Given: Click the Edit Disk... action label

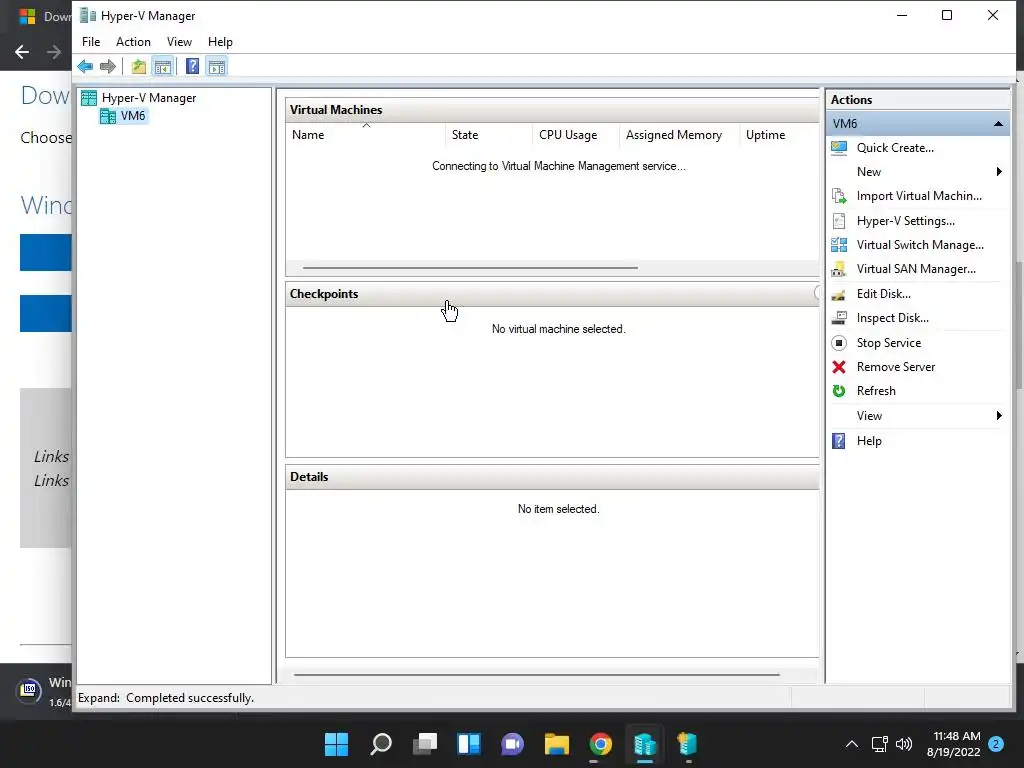Looking at the screenshot, I should click(883, 294).
